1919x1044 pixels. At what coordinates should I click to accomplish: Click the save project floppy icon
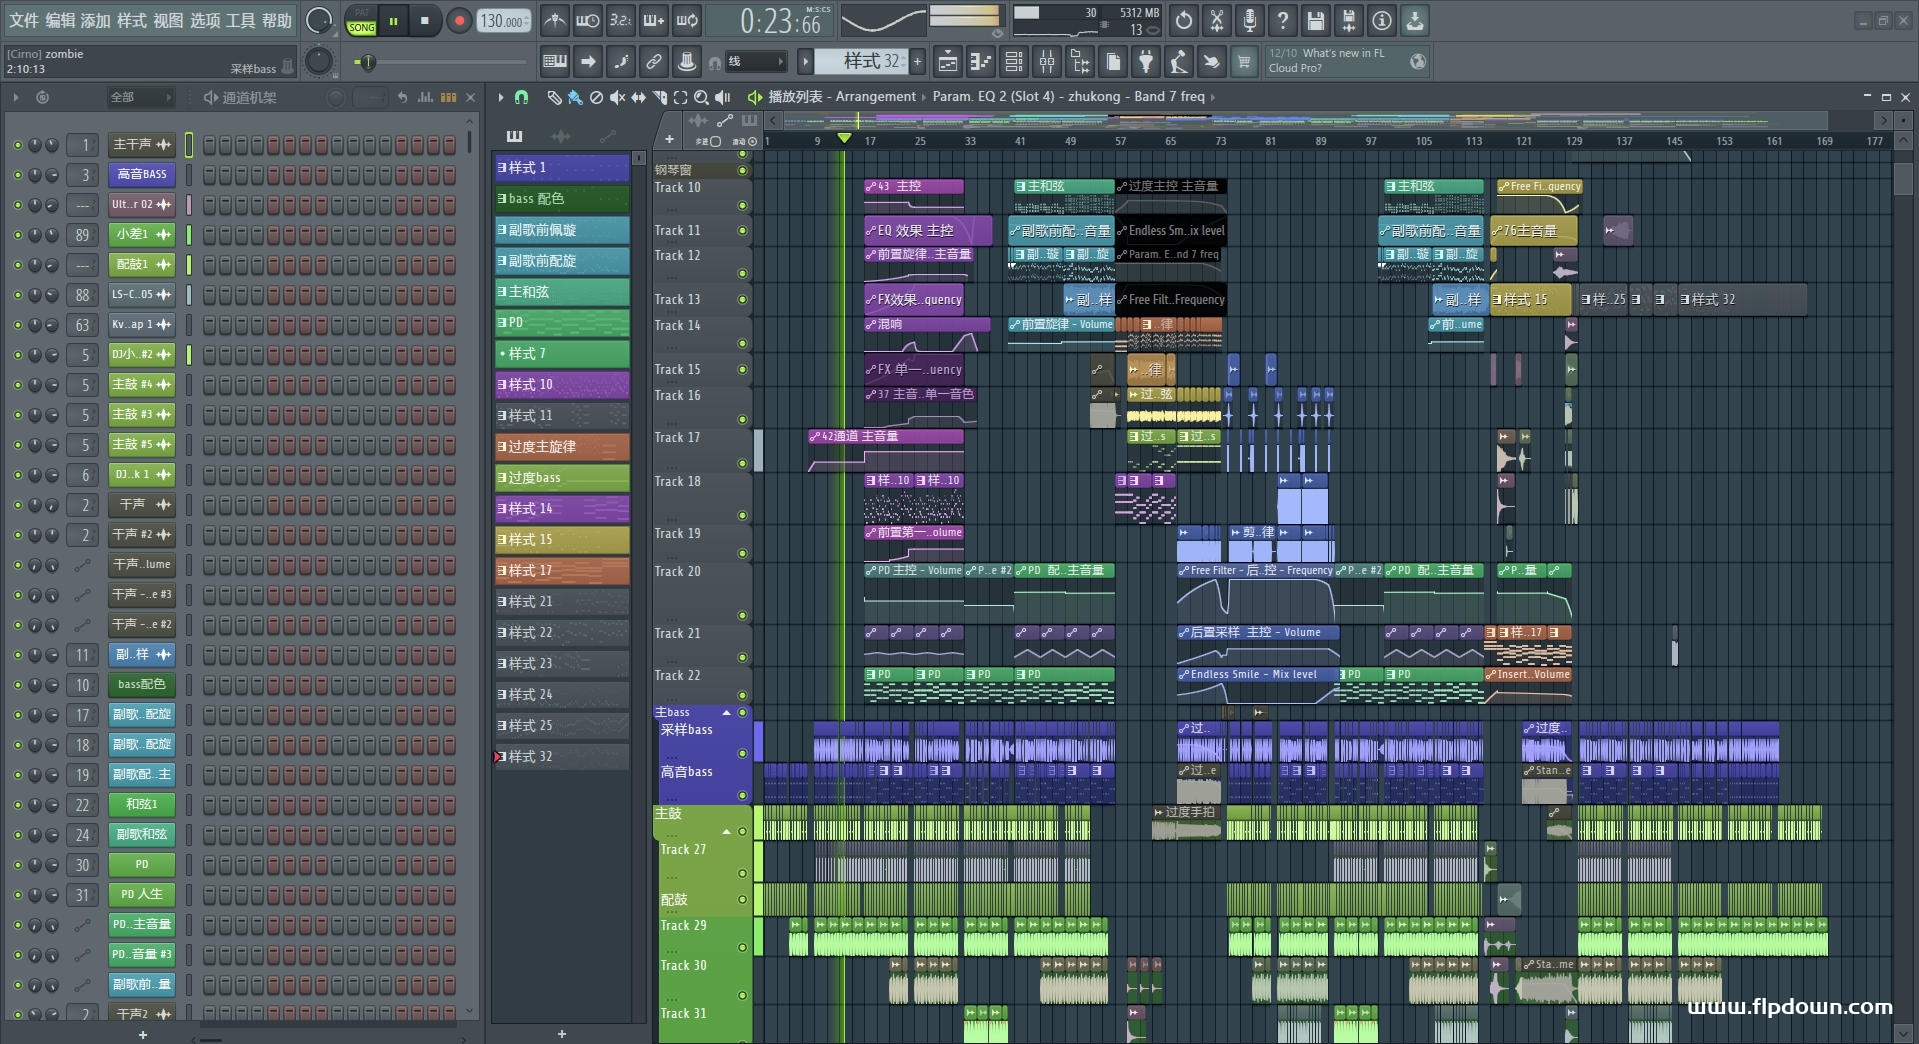tap(1316, 21)
